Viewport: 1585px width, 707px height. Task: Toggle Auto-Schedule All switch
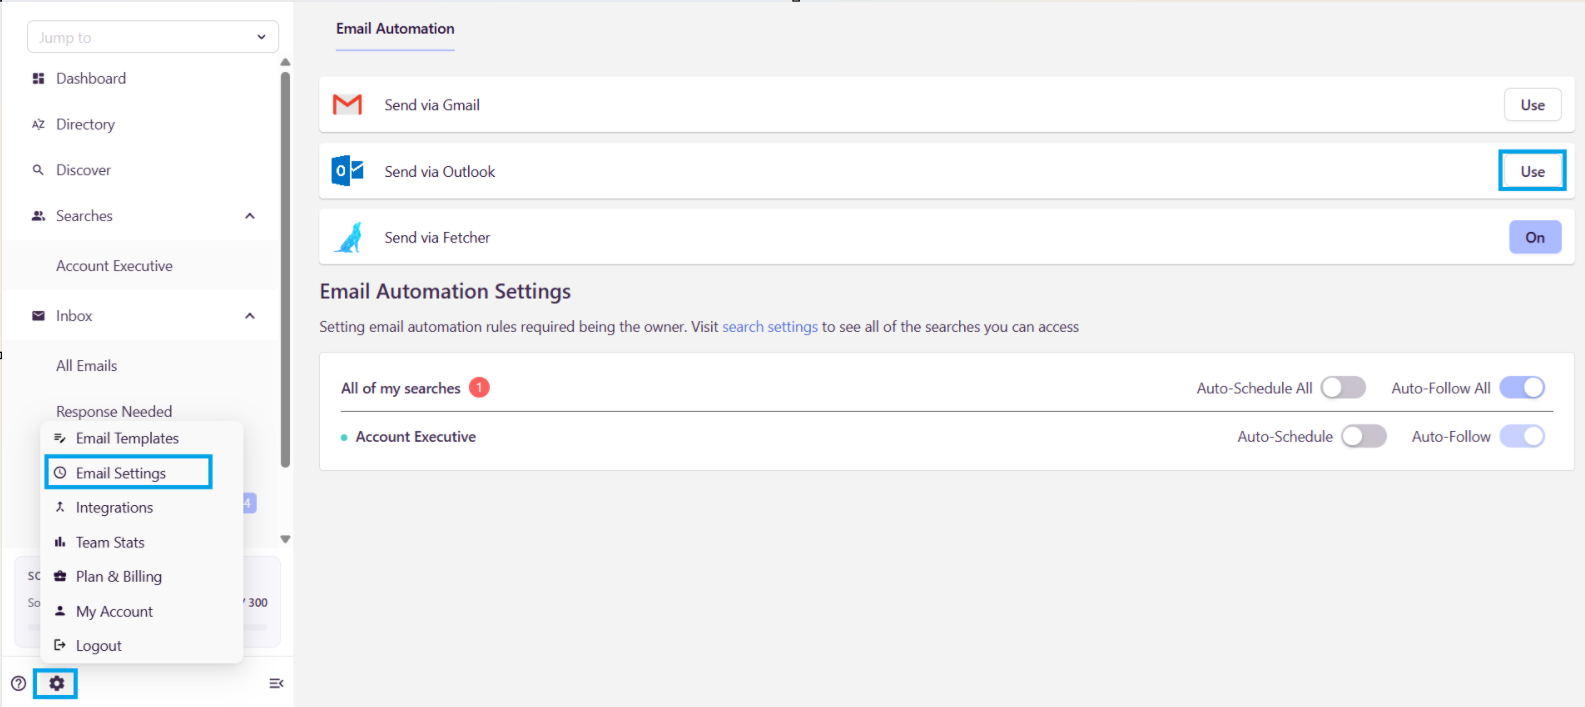coord(1343,388)
